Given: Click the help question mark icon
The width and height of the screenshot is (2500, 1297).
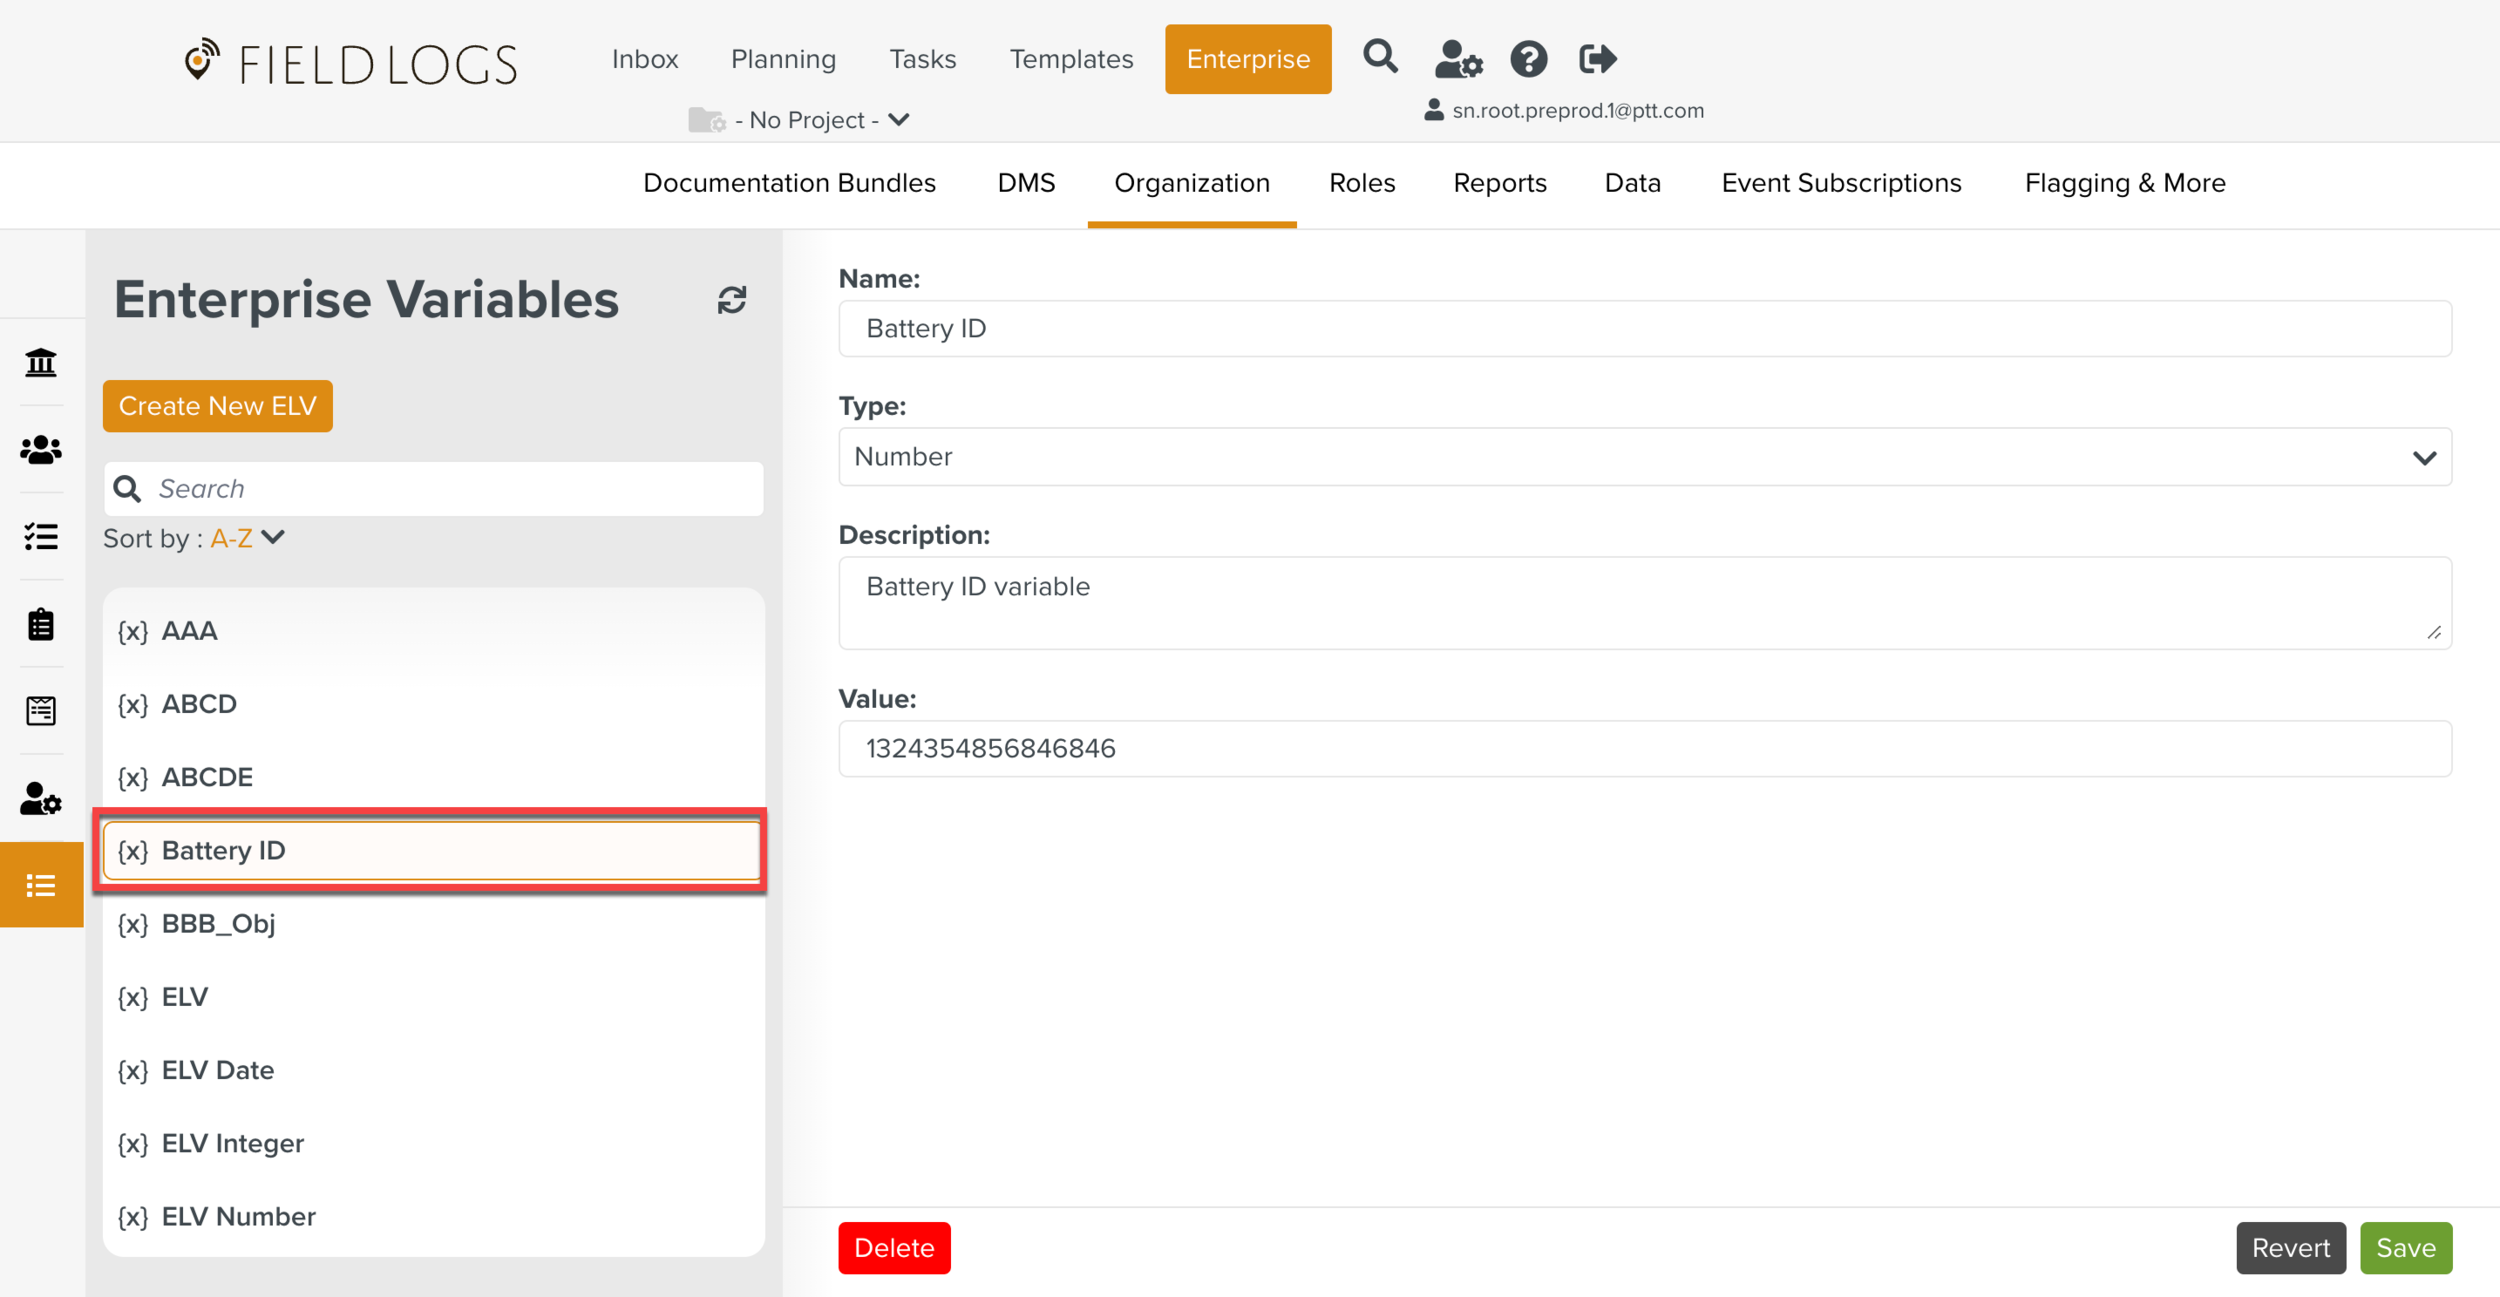Looking at the screenshot, I should [1528, 59].
